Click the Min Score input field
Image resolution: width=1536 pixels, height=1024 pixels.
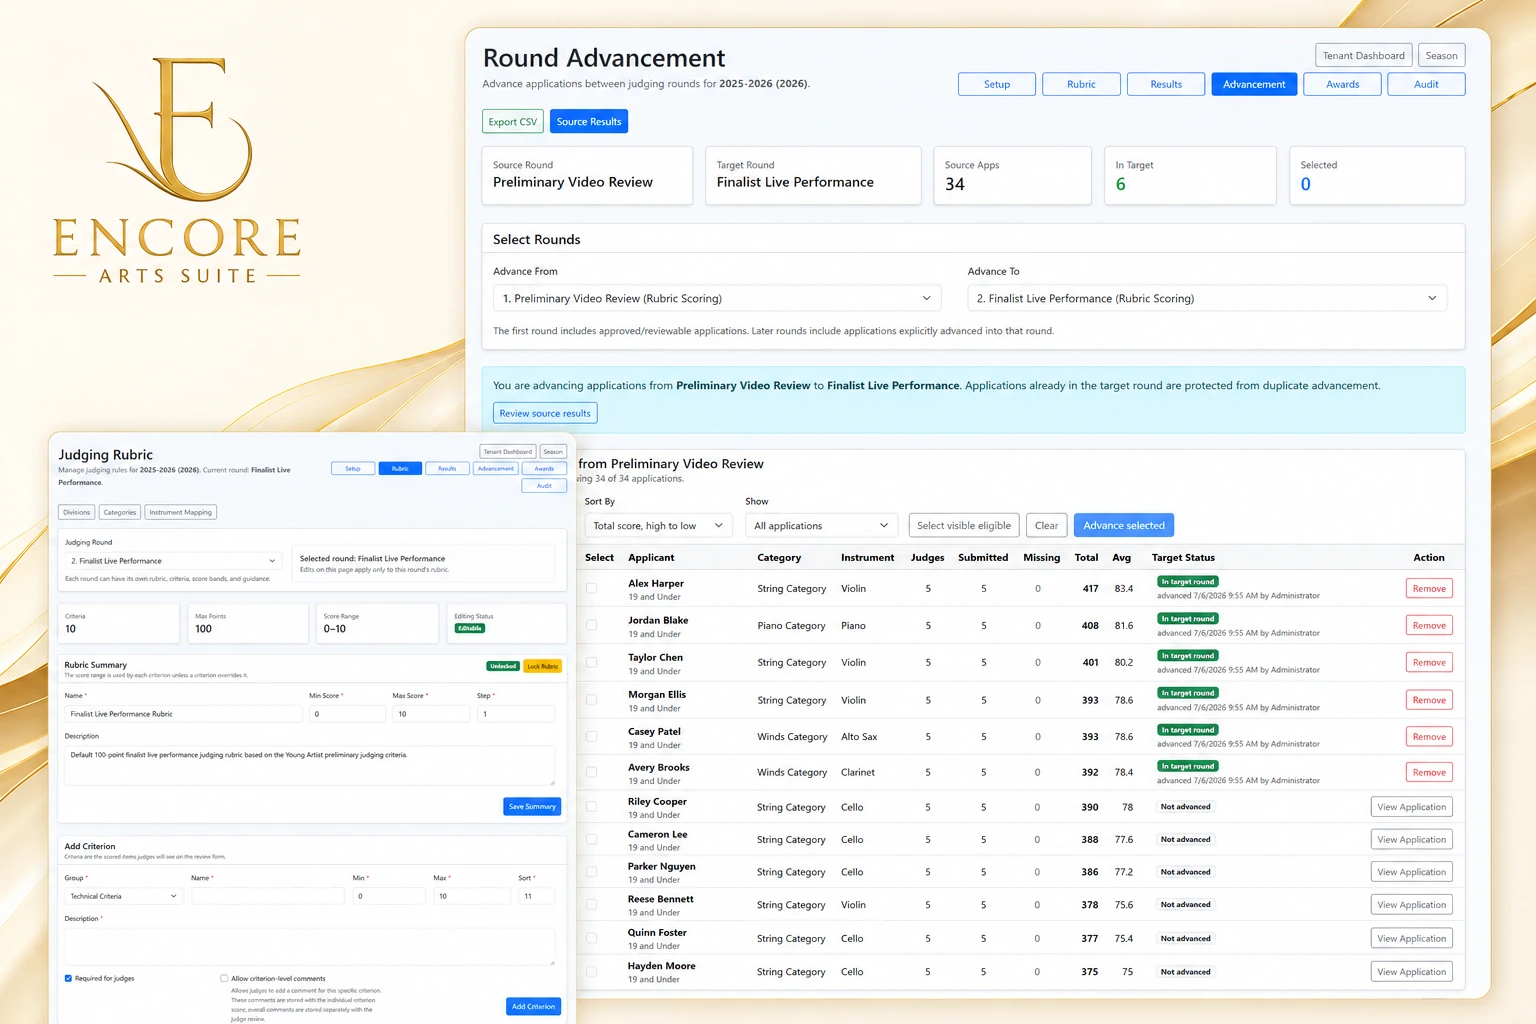click(x=347, y=714)
